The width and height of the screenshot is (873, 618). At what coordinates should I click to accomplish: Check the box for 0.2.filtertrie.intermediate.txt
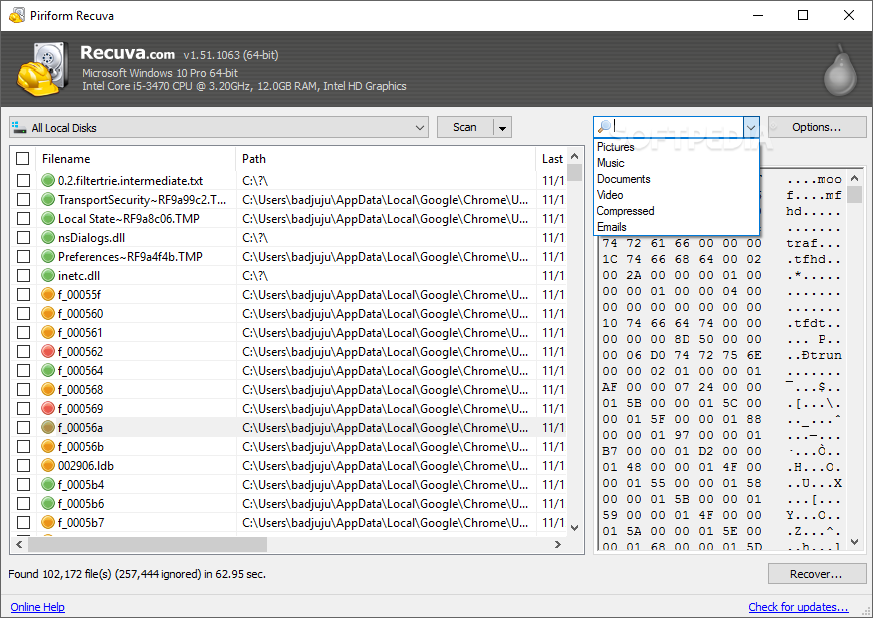pyautogui.click(x=23, y=180)
